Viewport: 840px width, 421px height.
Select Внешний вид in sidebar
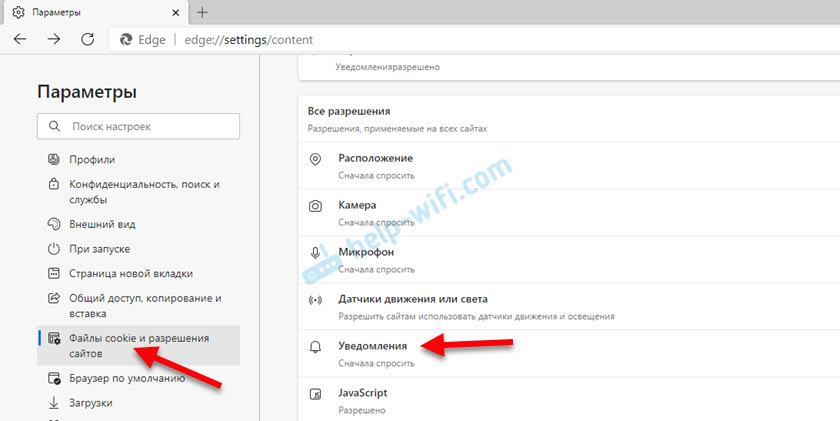[x=102, y=224]
